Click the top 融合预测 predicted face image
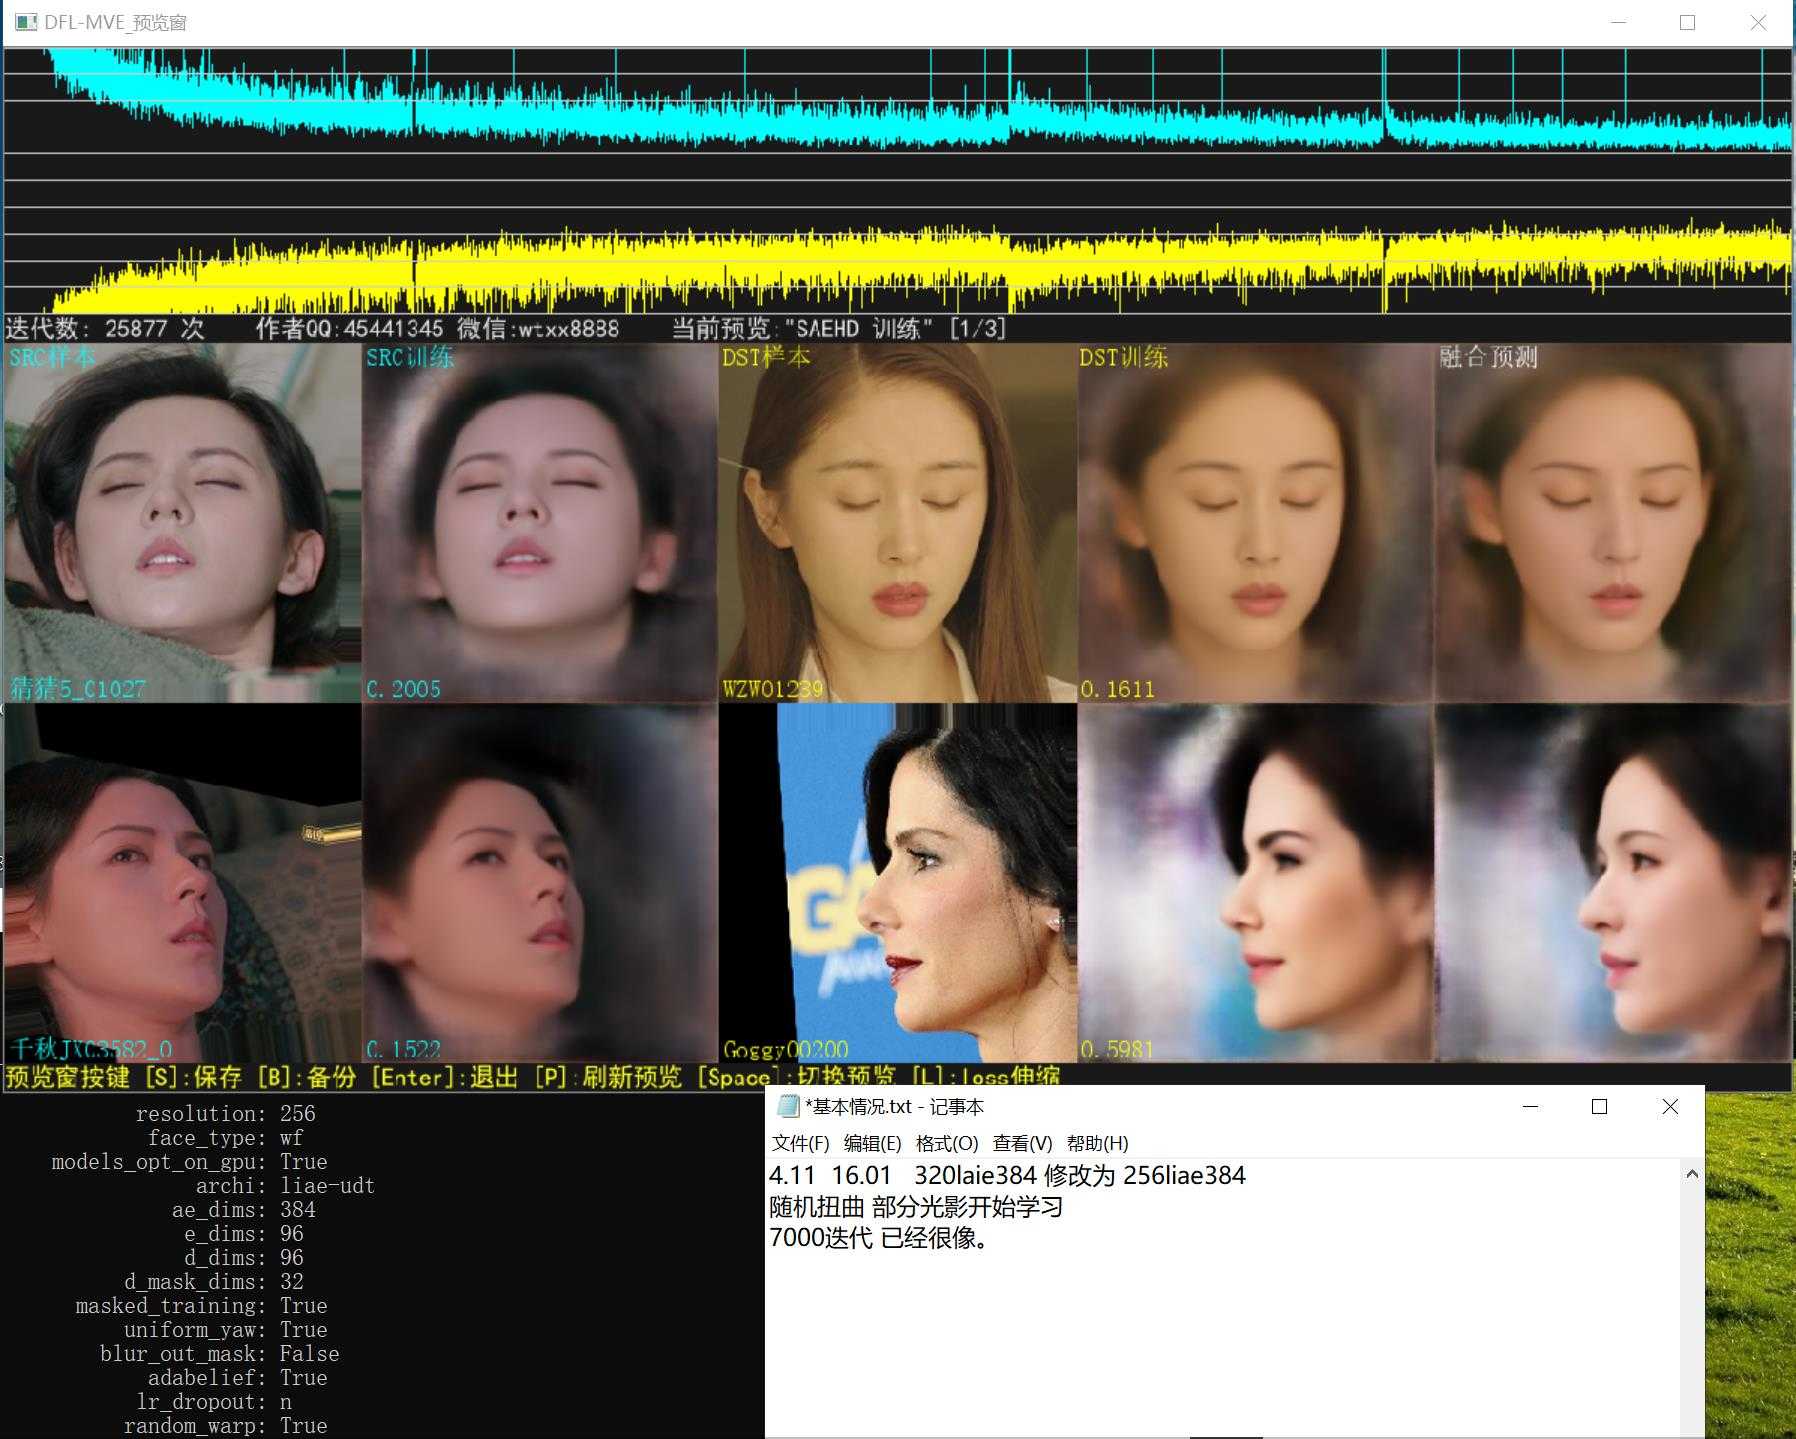This screenshot has width=1796, height=1439. [1613, 522]
